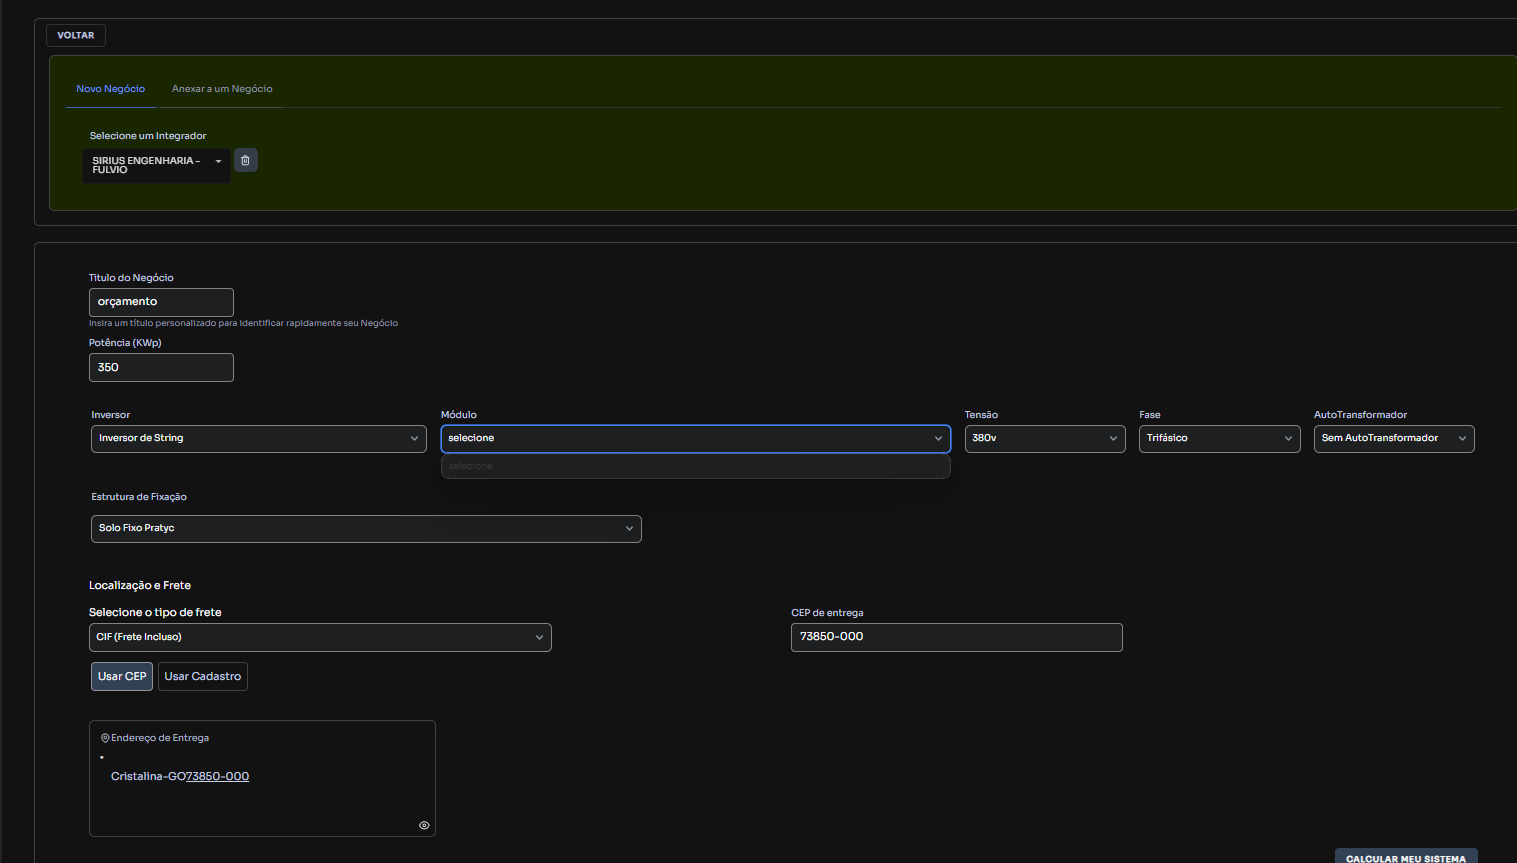
Task: Change the Fase Trifásico selection
Action: pyautogui.click(x=1219, y=438)
